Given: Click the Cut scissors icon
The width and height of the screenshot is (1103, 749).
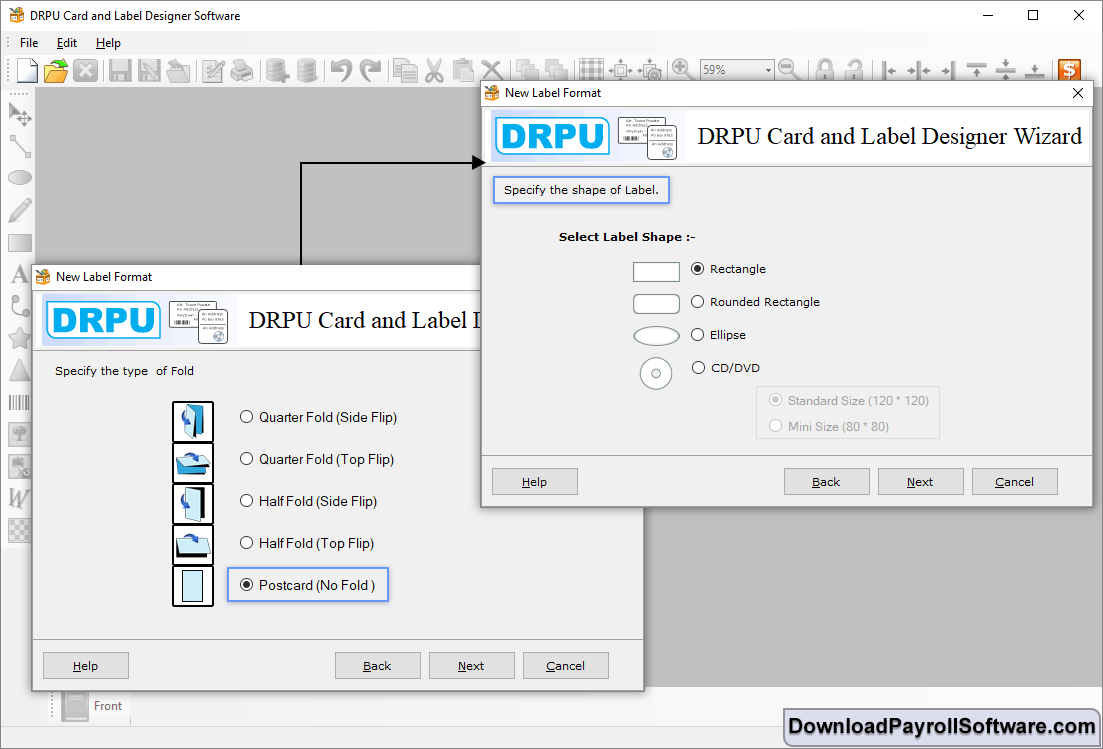Looking at the screenshot, I should (x=434, y=70).
